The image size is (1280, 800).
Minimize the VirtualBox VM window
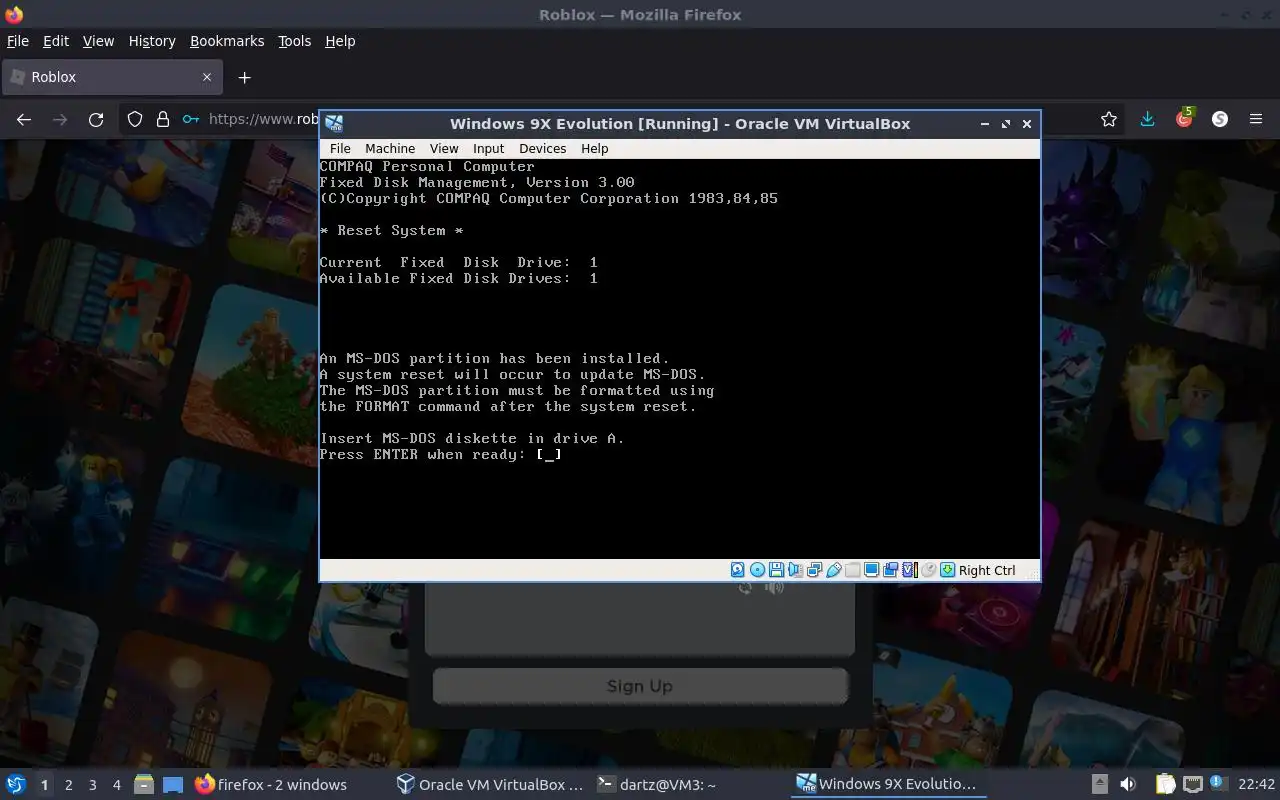point(985,124)
